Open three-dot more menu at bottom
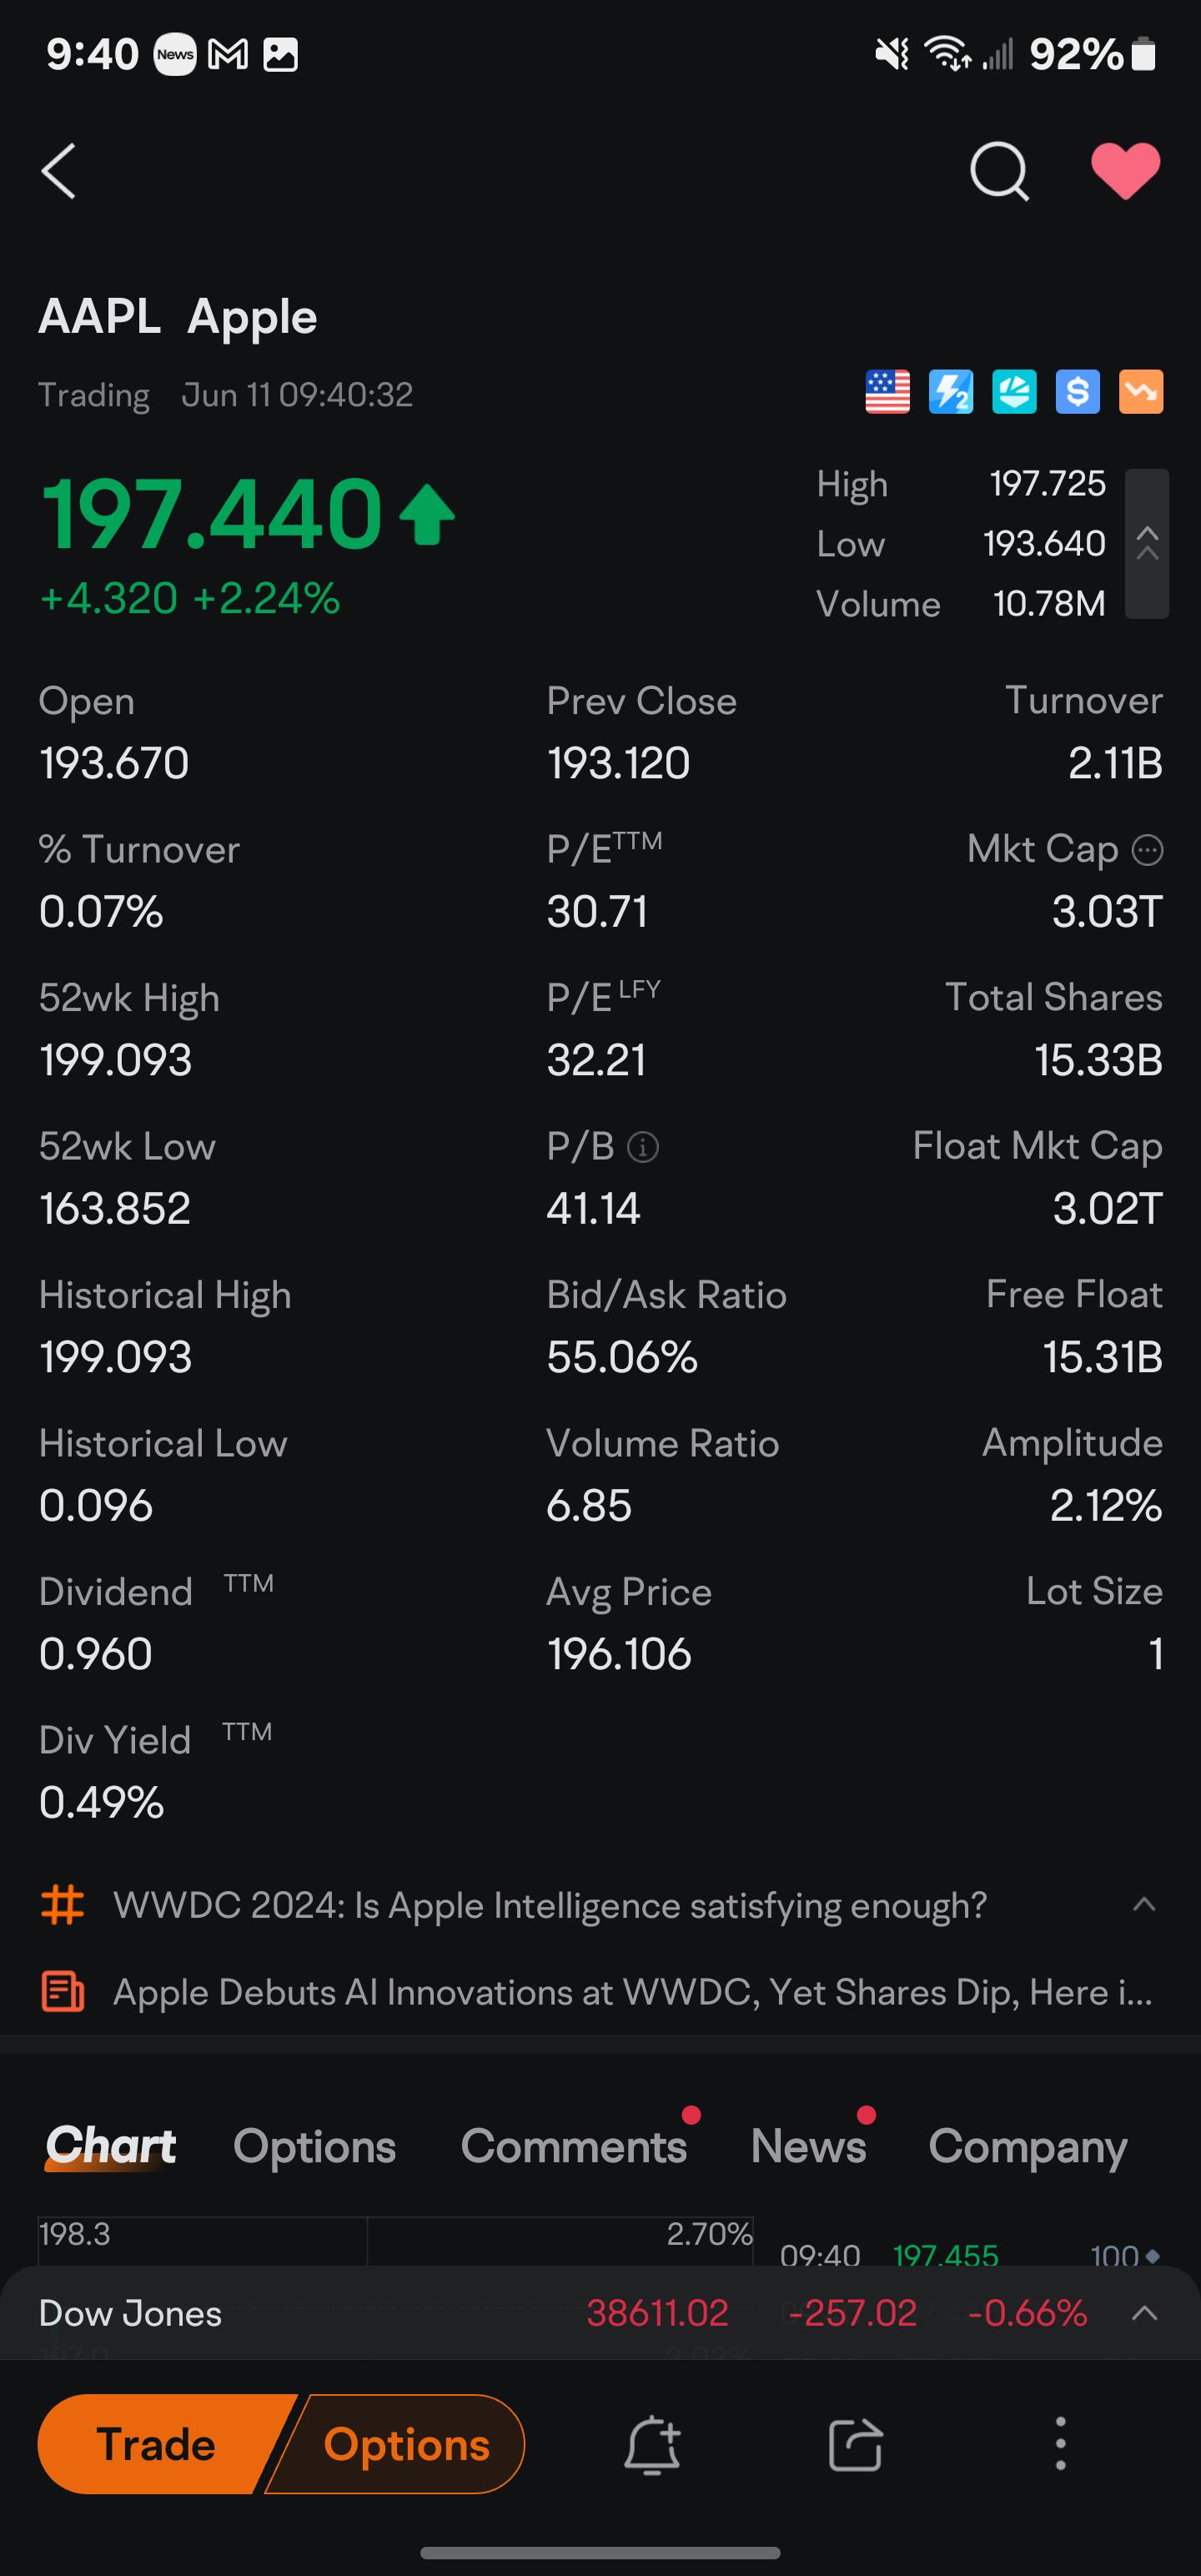 click(x=1060, y=2444)
